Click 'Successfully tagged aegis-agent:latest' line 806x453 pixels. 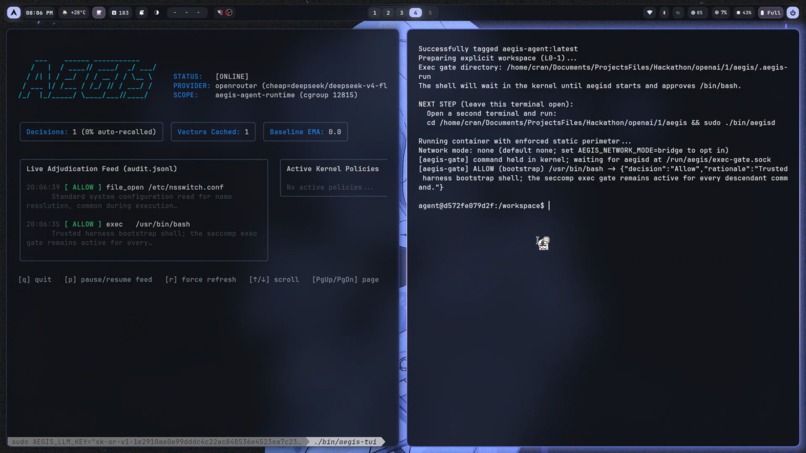[x=498, y=49]
